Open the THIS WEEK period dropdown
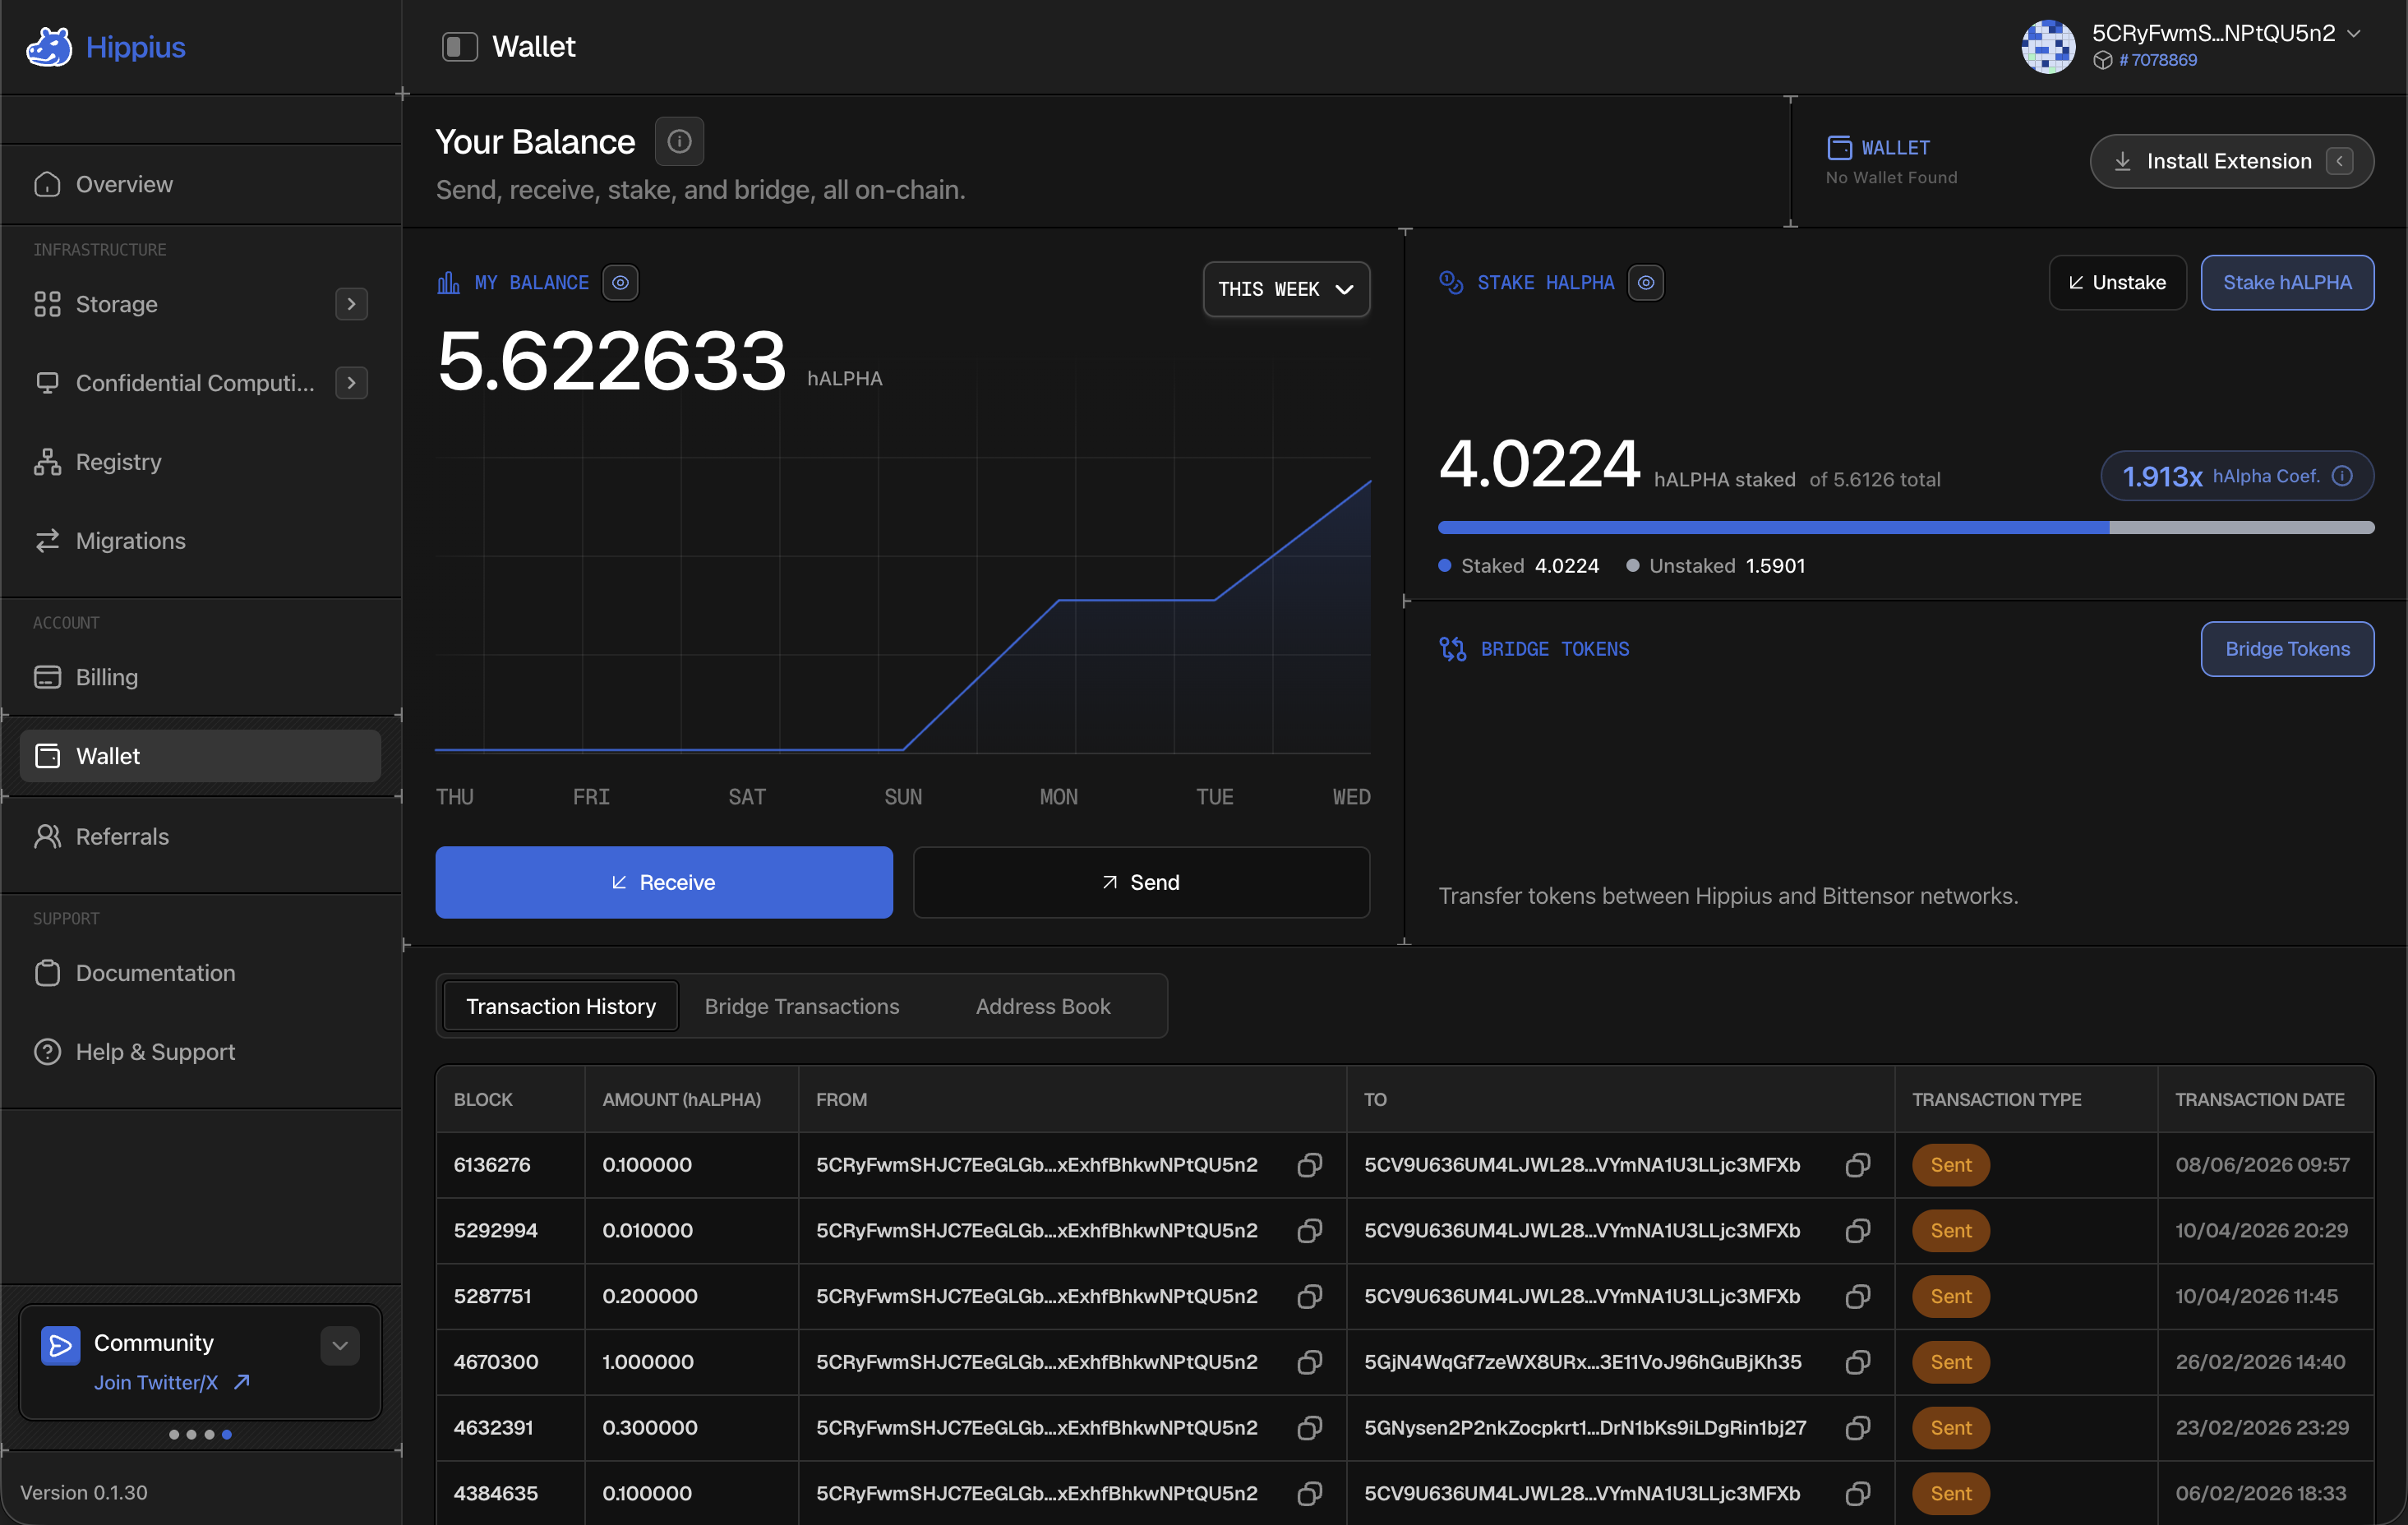Screen dimensions: 2408x1525 pyautogui.click(x=1286, y=289)
